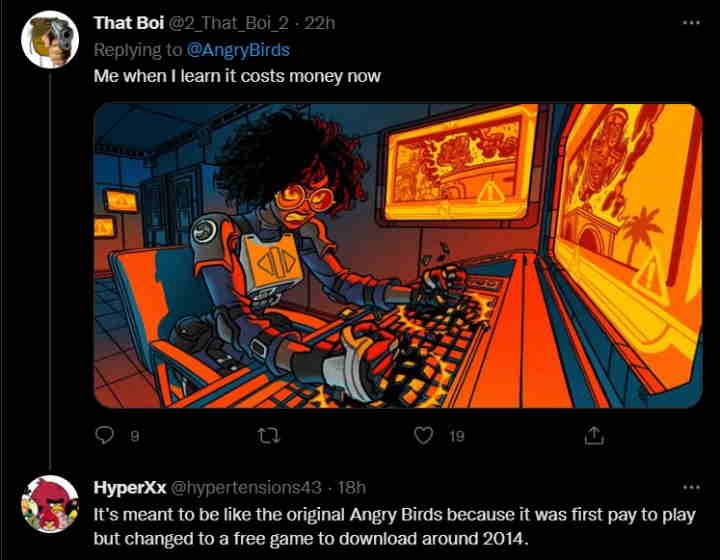720x560 pixels.
Task: Like That Boi's tweet with the heart icon
Action: click(x=423, y=435)
